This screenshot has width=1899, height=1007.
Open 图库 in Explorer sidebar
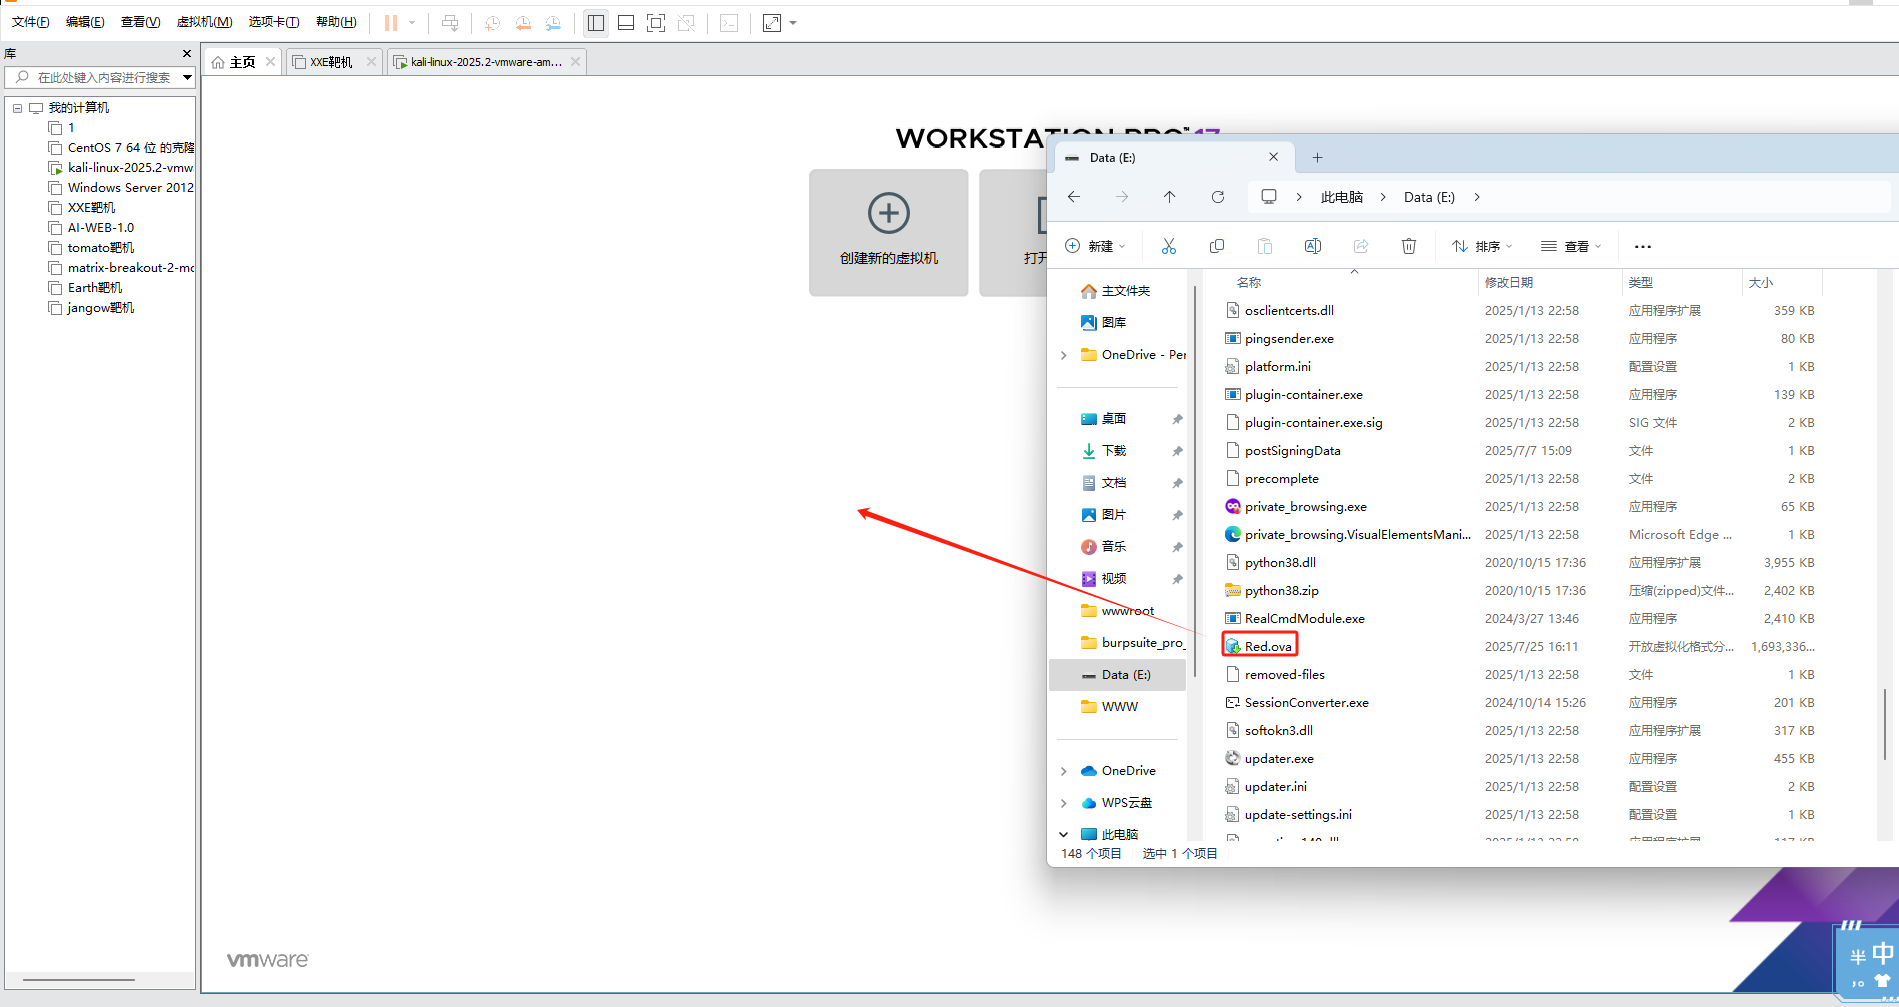tap(1104, 323)
